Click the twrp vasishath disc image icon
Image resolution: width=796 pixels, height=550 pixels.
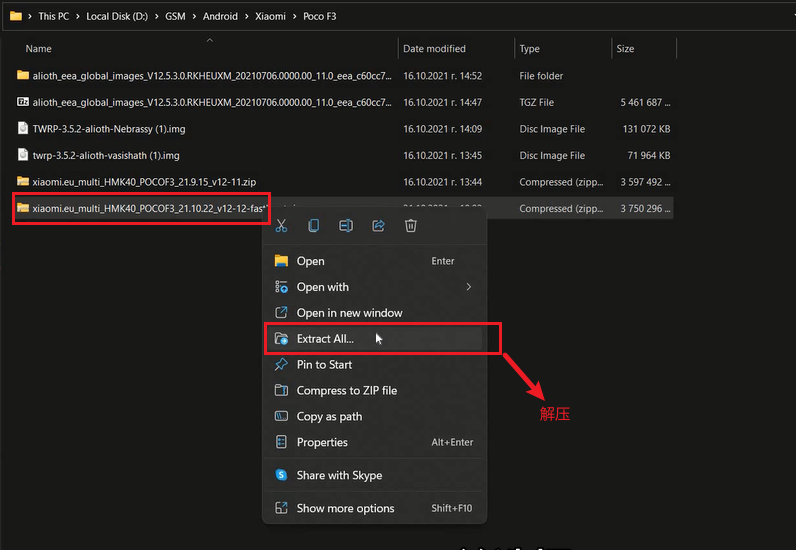pyautogui.click(x=23, y=154)
